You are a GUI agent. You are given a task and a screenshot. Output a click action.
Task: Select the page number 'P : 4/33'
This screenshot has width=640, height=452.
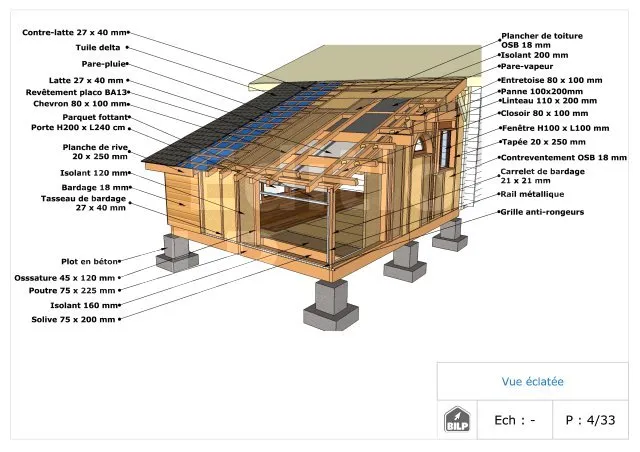tap(590, 420)
